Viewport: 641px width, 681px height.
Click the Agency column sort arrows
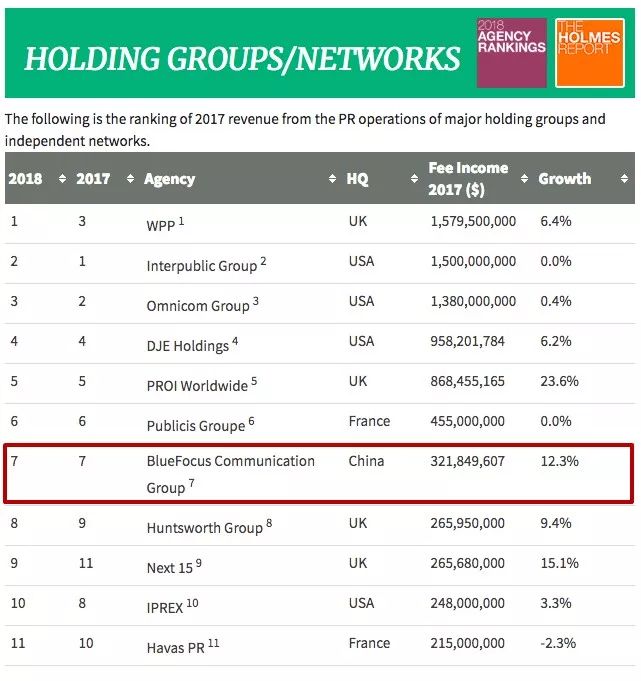[x=332, y=178]
